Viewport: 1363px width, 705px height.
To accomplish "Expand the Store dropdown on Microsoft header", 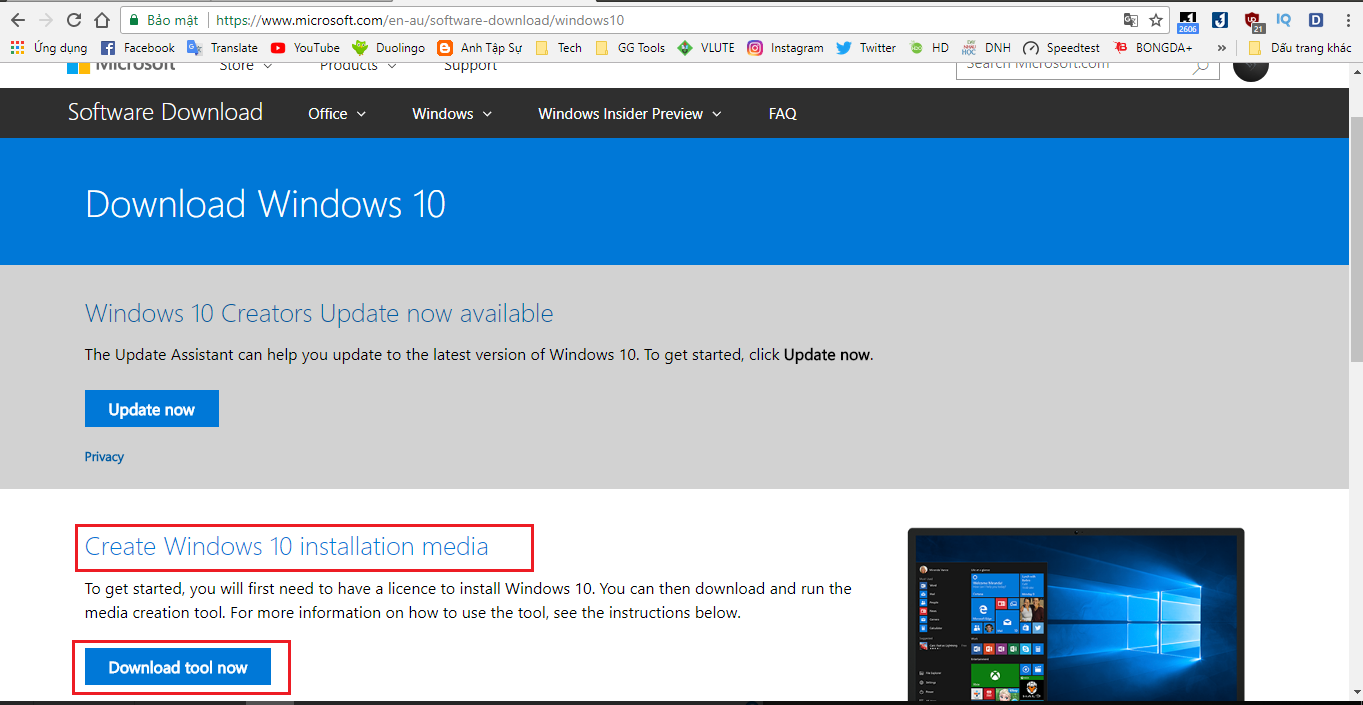I will coord(246,66).
